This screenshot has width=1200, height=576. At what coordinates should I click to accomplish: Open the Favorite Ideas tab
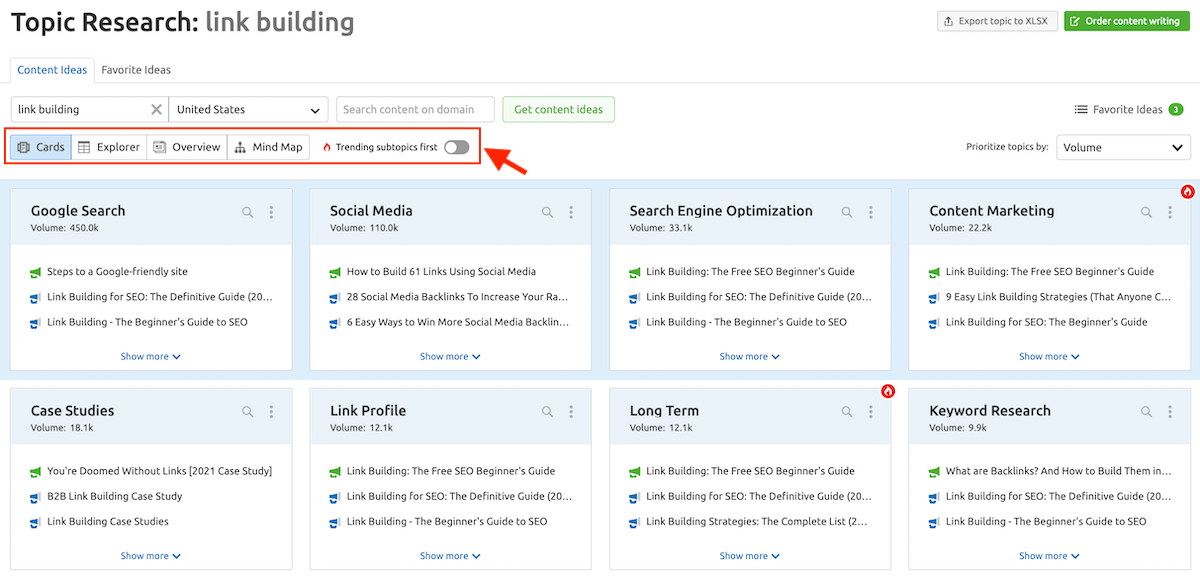click(x=136, y=70)
